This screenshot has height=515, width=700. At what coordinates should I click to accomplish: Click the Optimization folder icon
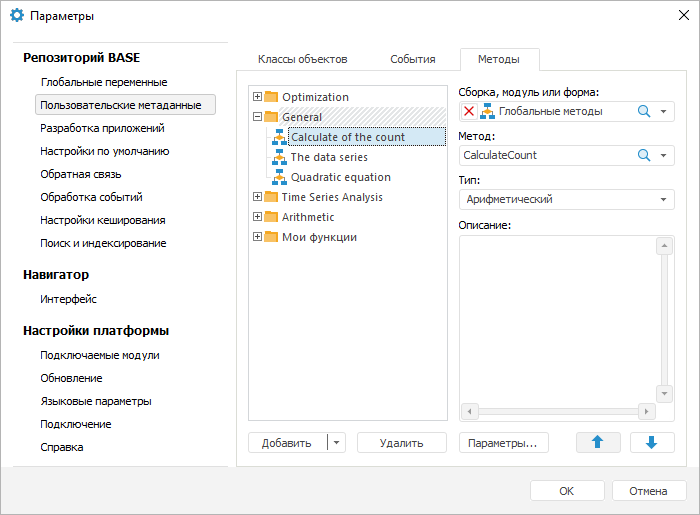(271, 97)
